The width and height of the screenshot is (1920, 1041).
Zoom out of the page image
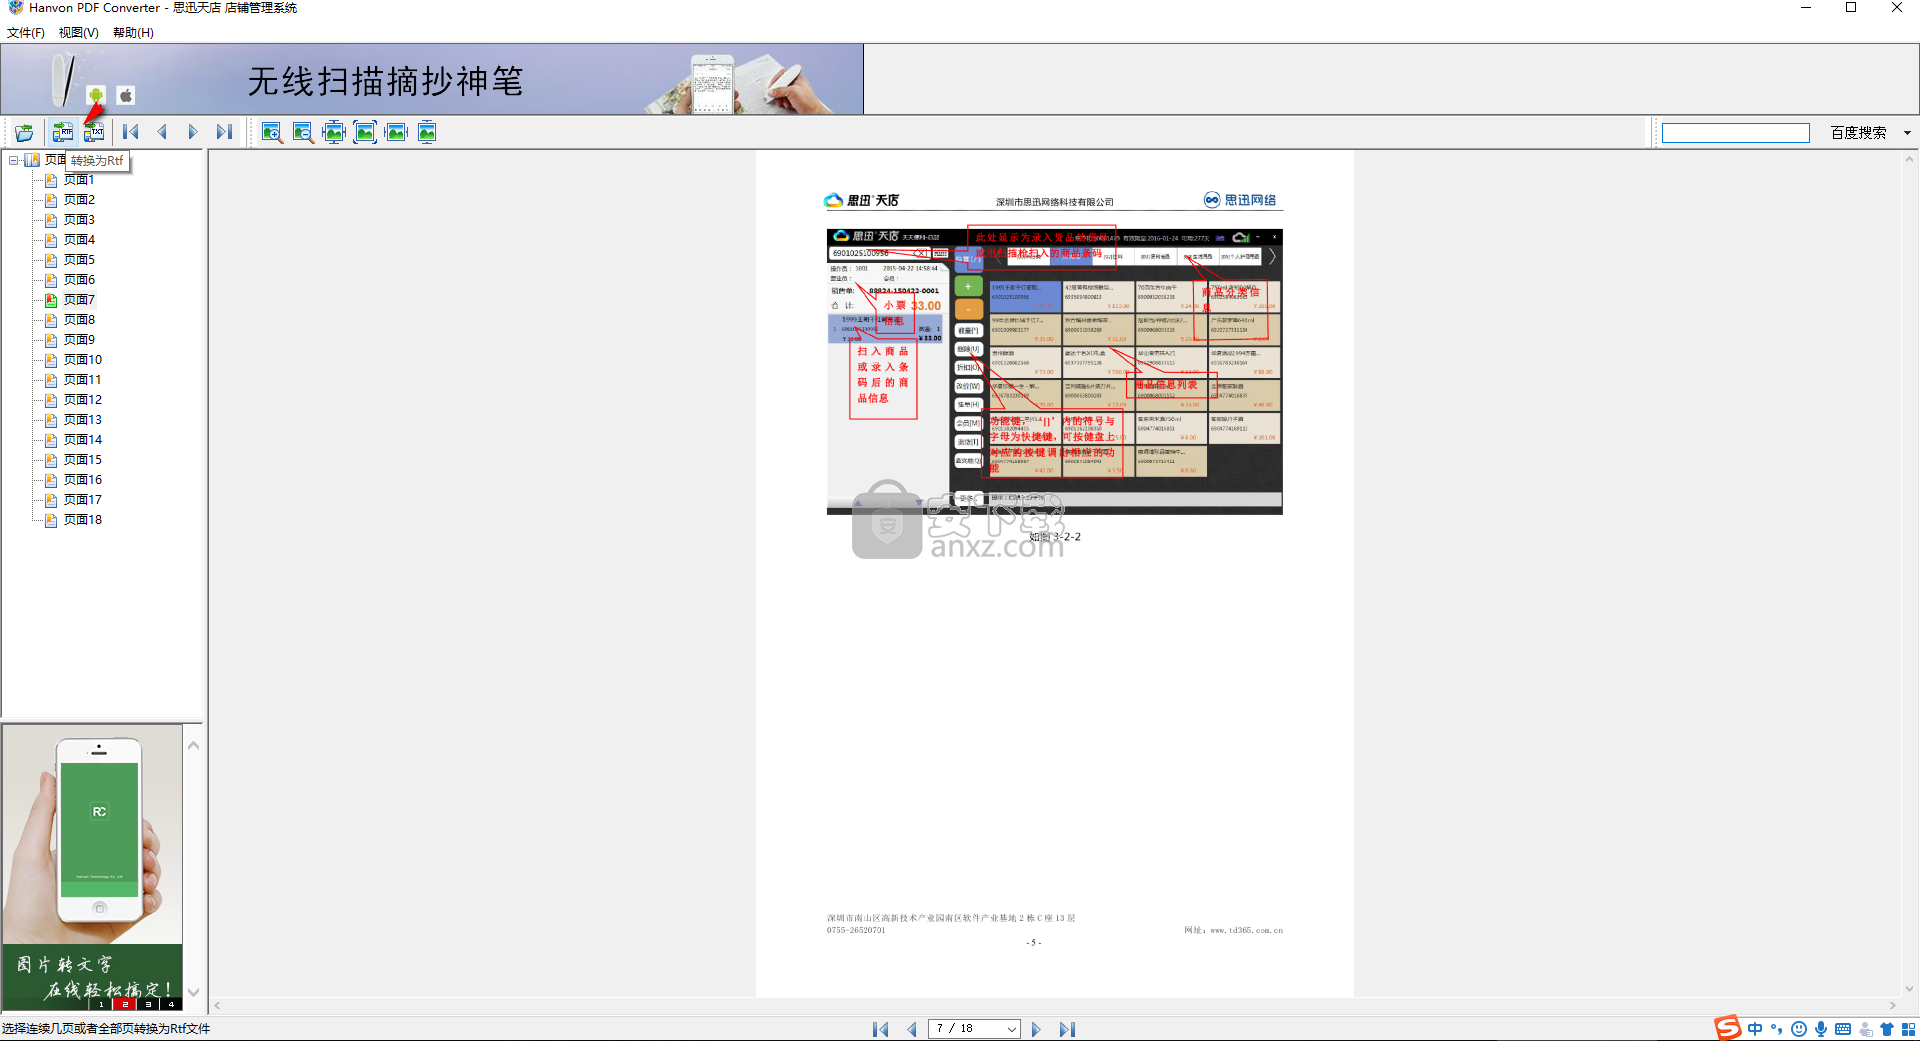coord(303,132)
